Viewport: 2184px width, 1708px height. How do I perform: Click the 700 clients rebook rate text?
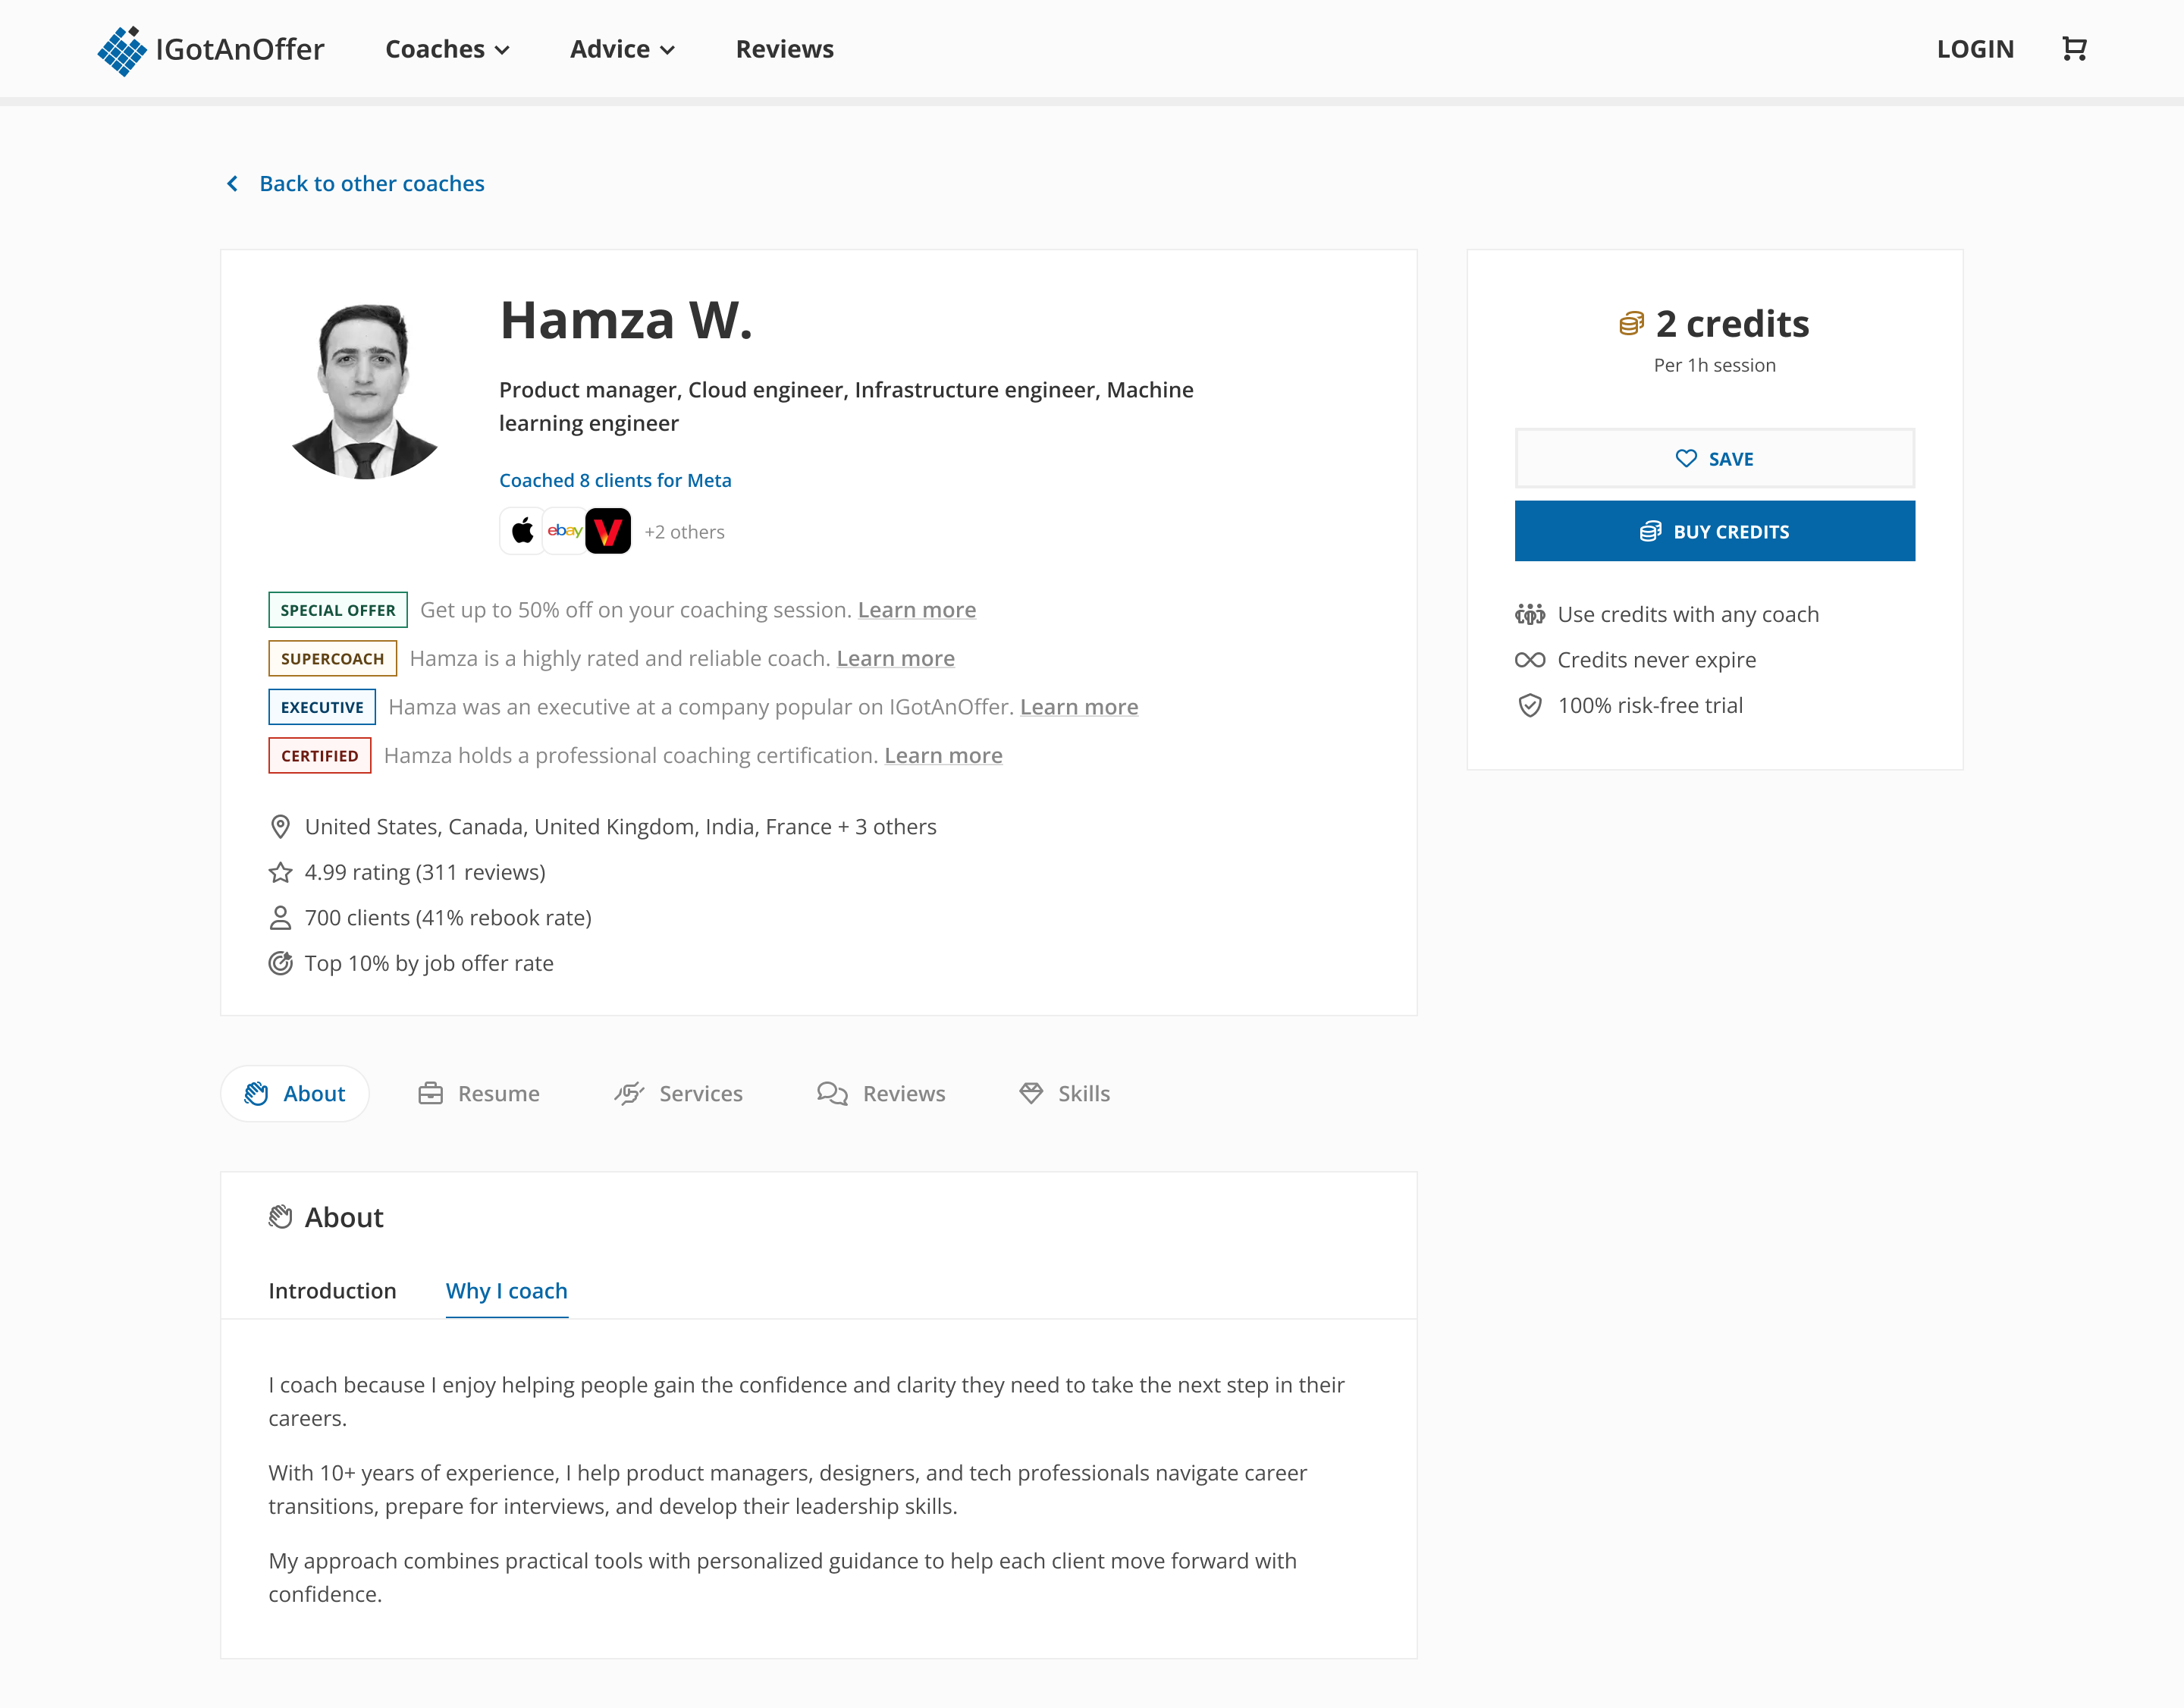(448, 918)
